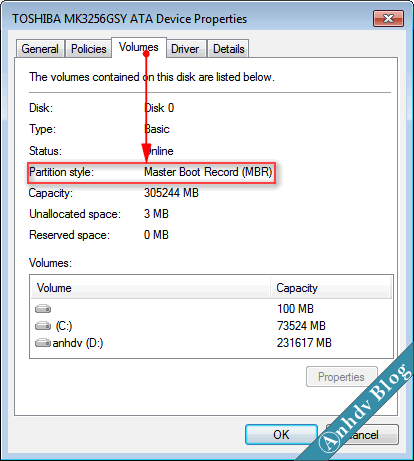Click the 305244 MB capacity value
Viewport: 414px width, 461px height.
click(171, 193)
